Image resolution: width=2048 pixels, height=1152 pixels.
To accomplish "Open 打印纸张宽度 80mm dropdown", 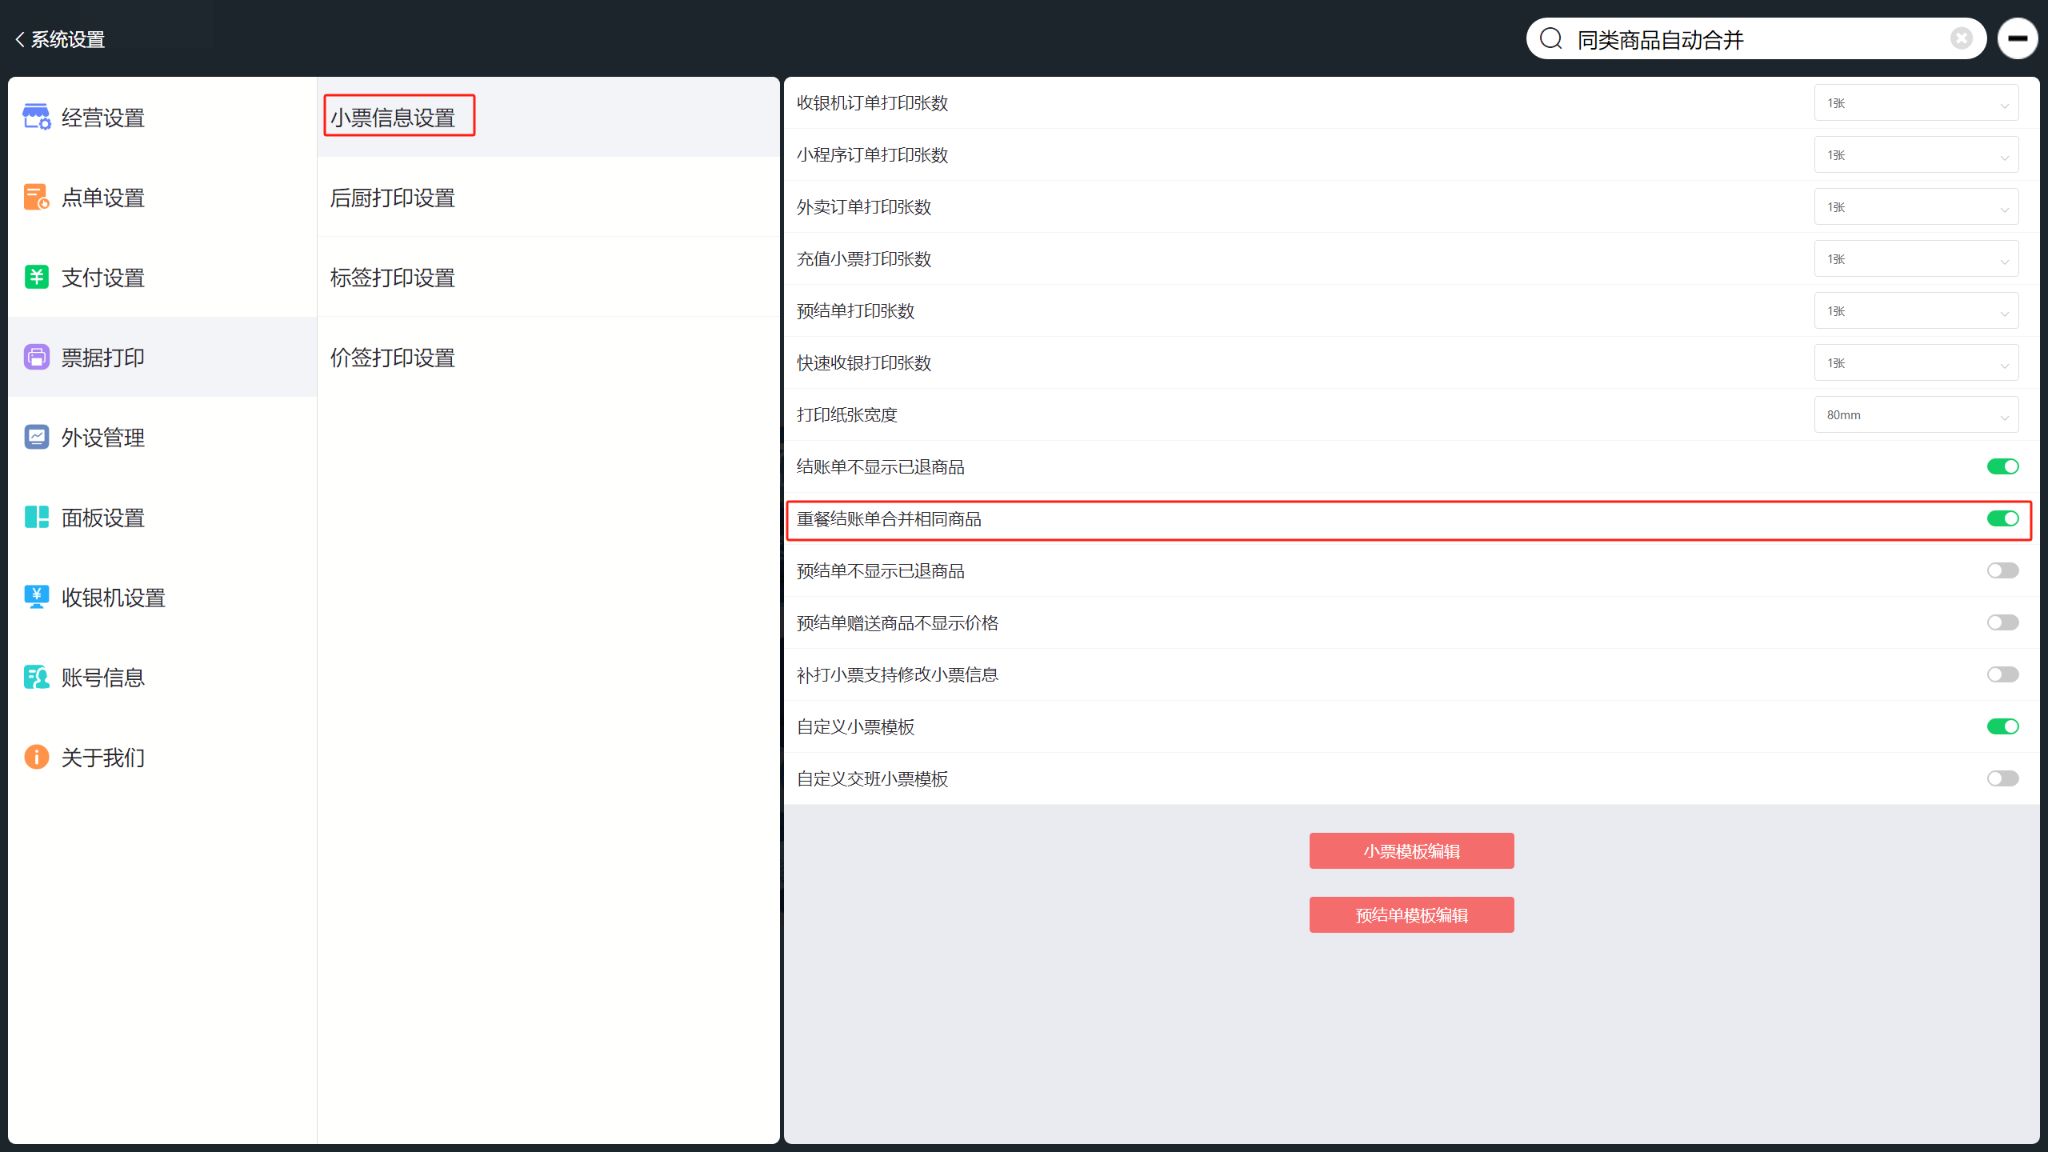I will tap(1916, 415).
